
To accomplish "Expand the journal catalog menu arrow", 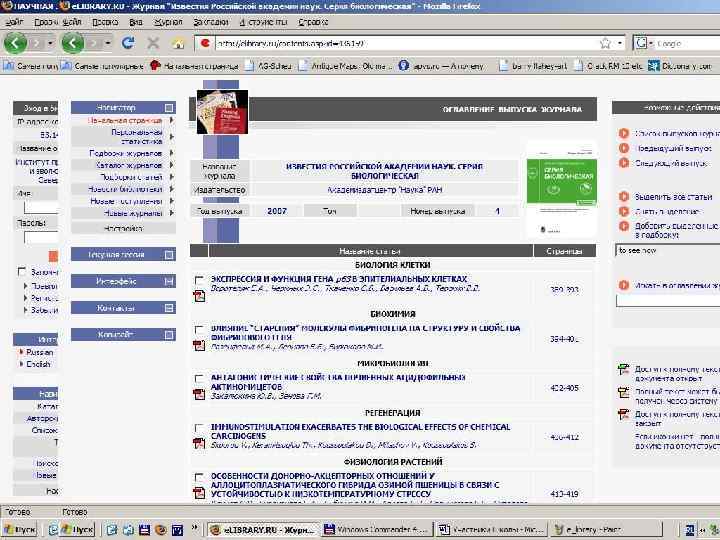I will coord(172,165).
